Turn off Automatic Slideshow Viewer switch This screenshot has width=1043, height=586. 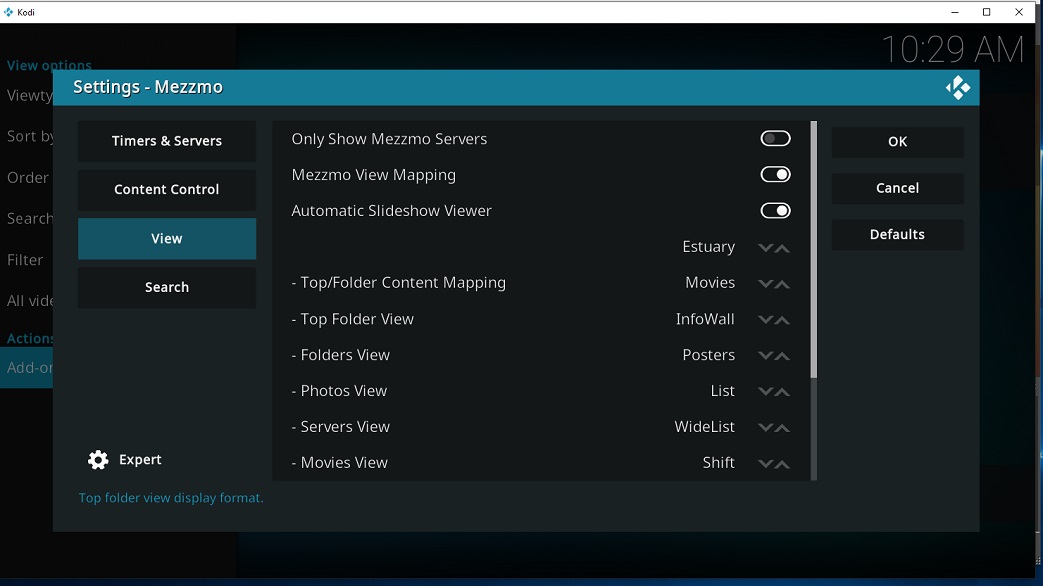[x=775, y=210]
